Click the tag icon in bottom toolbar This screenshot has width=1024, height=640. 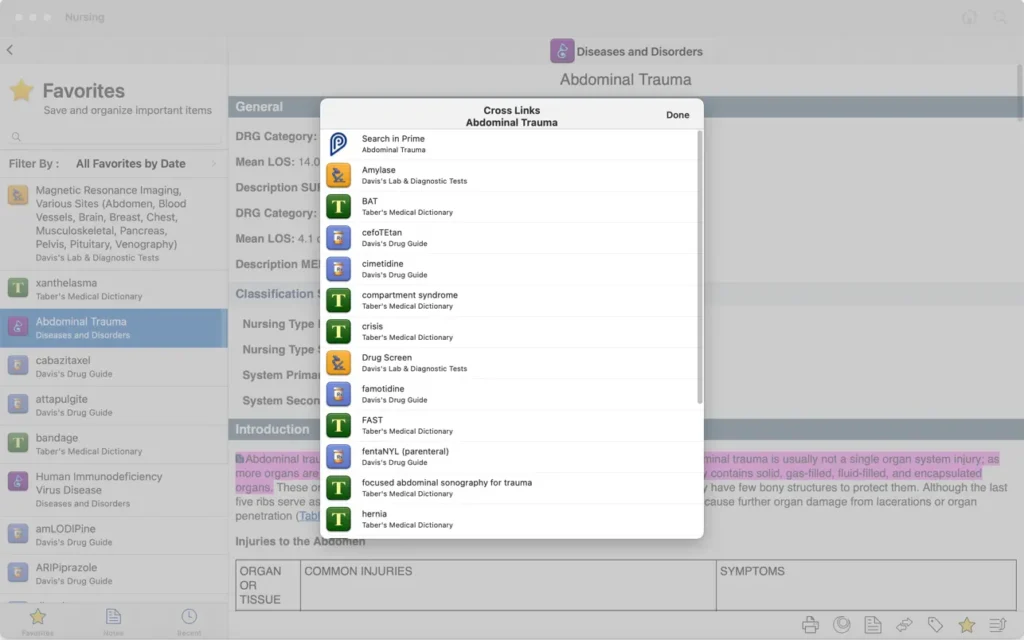pos(935,625)
